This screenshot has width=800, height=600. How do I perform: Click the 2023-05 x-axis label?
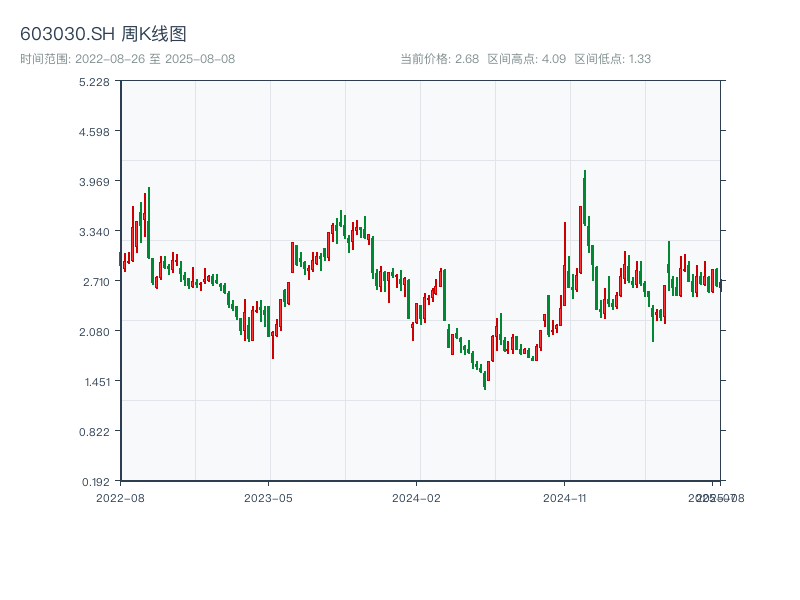[268, 498]
